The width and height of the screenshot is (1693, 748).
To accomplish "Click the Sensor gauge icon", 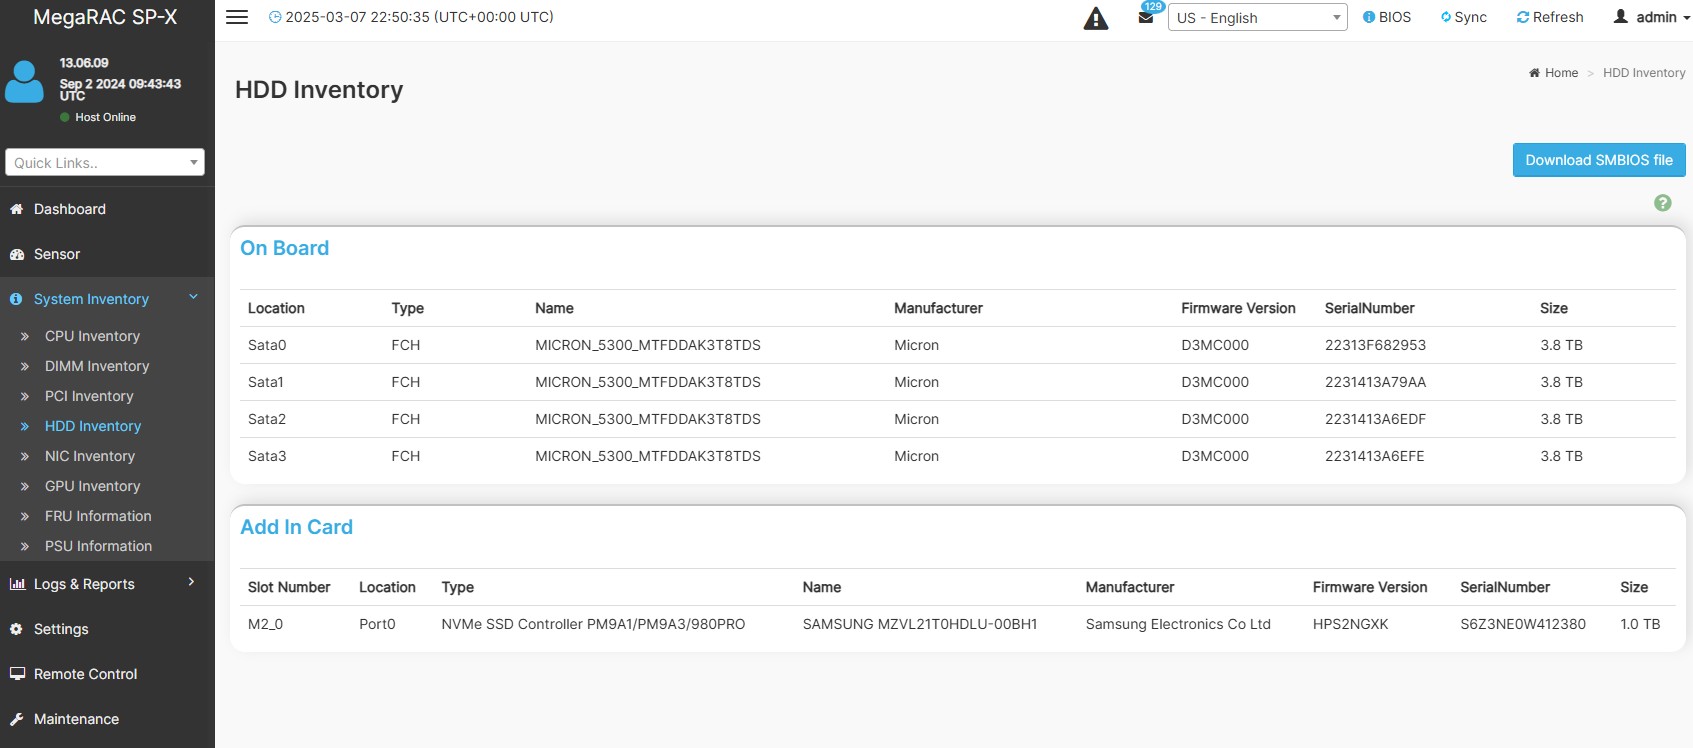I will coord(16,254).
